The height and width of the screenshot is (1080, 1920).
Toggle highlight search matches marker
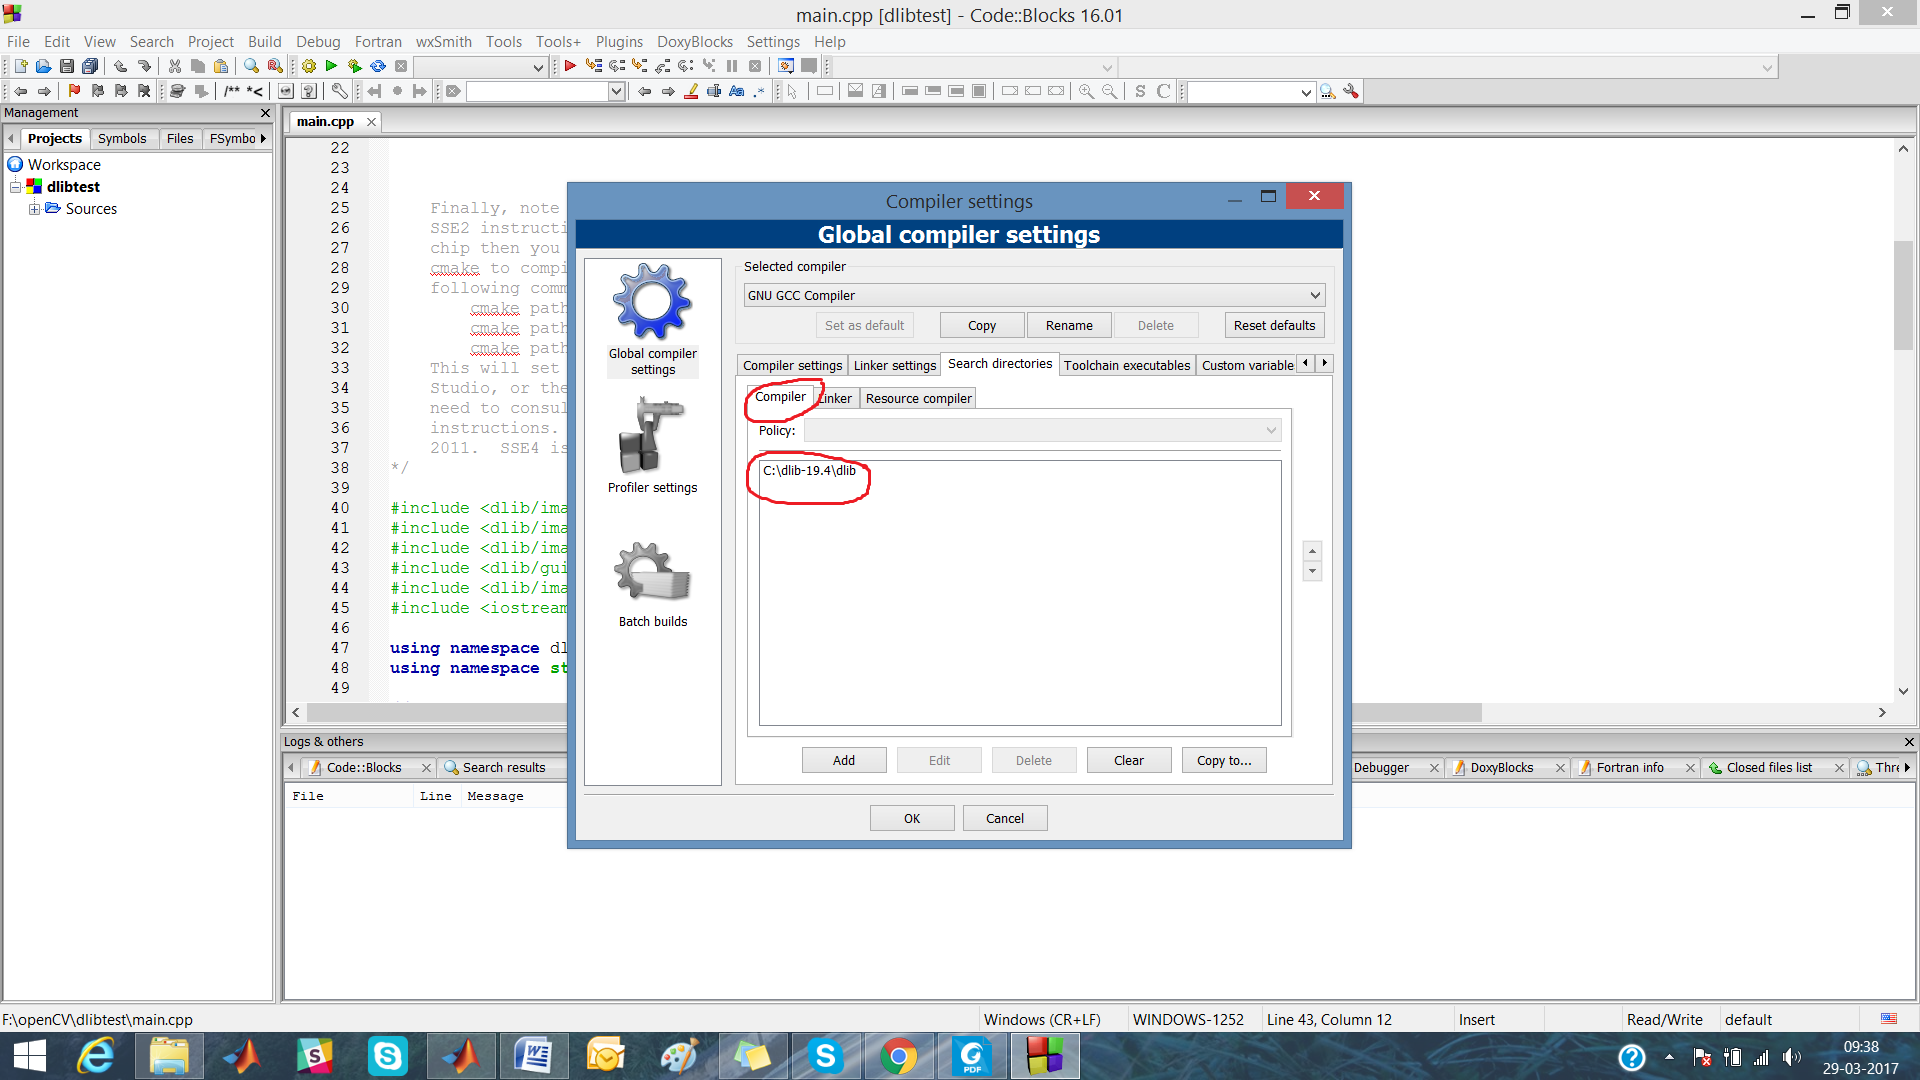(x=691, y=91)
